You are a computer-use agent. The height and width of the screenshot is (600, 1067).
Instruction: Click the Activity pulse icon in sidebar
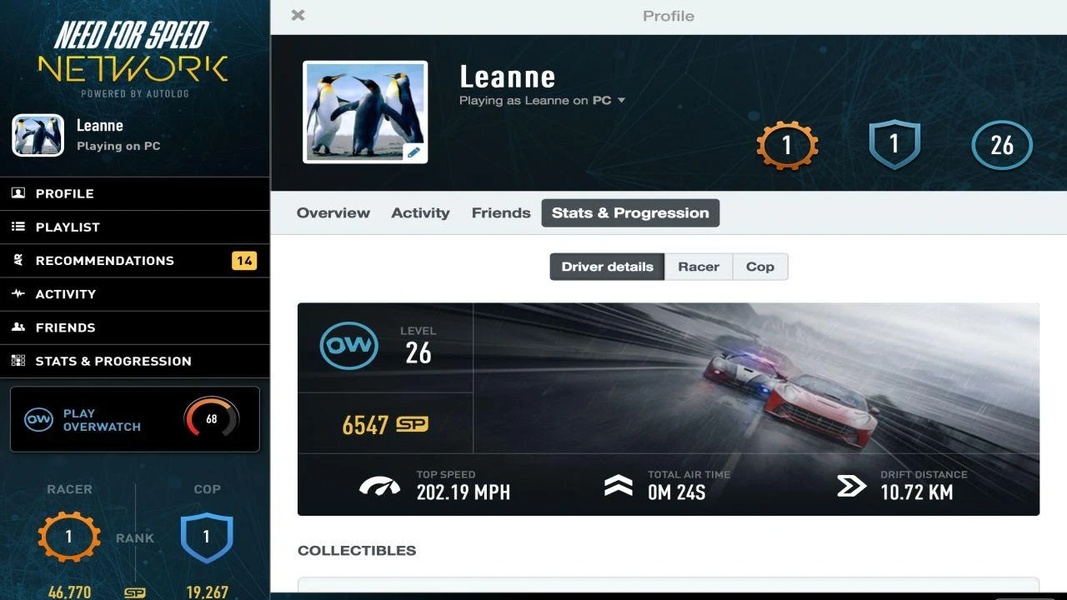(18, 293)
